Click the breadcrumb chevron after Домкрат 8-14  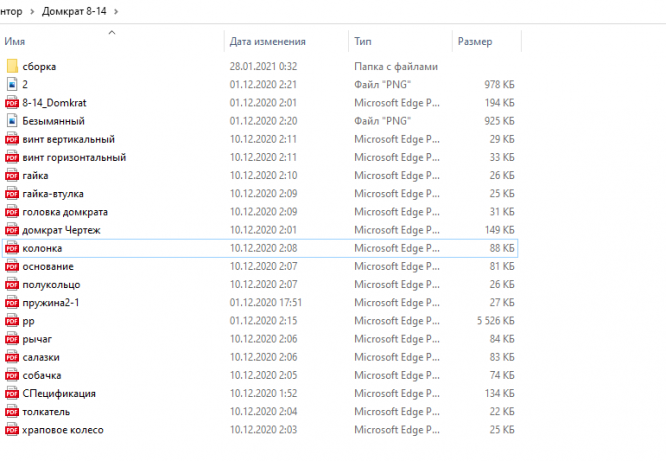click(x=116, y=11)
